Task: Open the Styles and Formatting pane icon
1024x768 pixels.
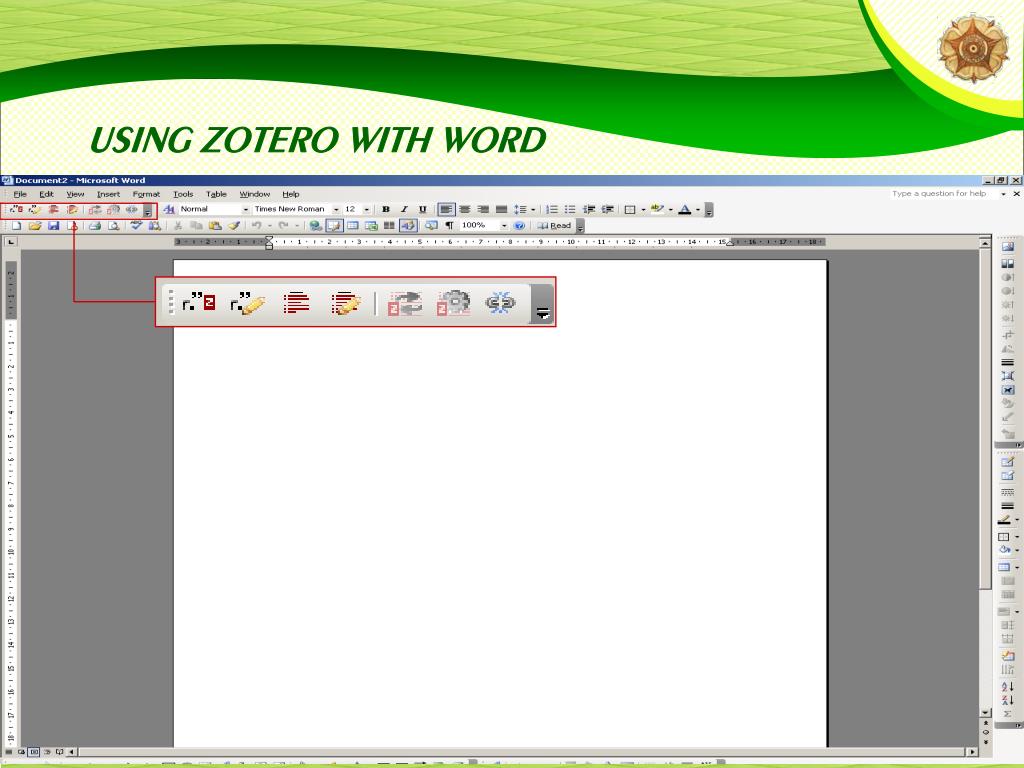Action: pyautogui.click(x=169, y=210)
